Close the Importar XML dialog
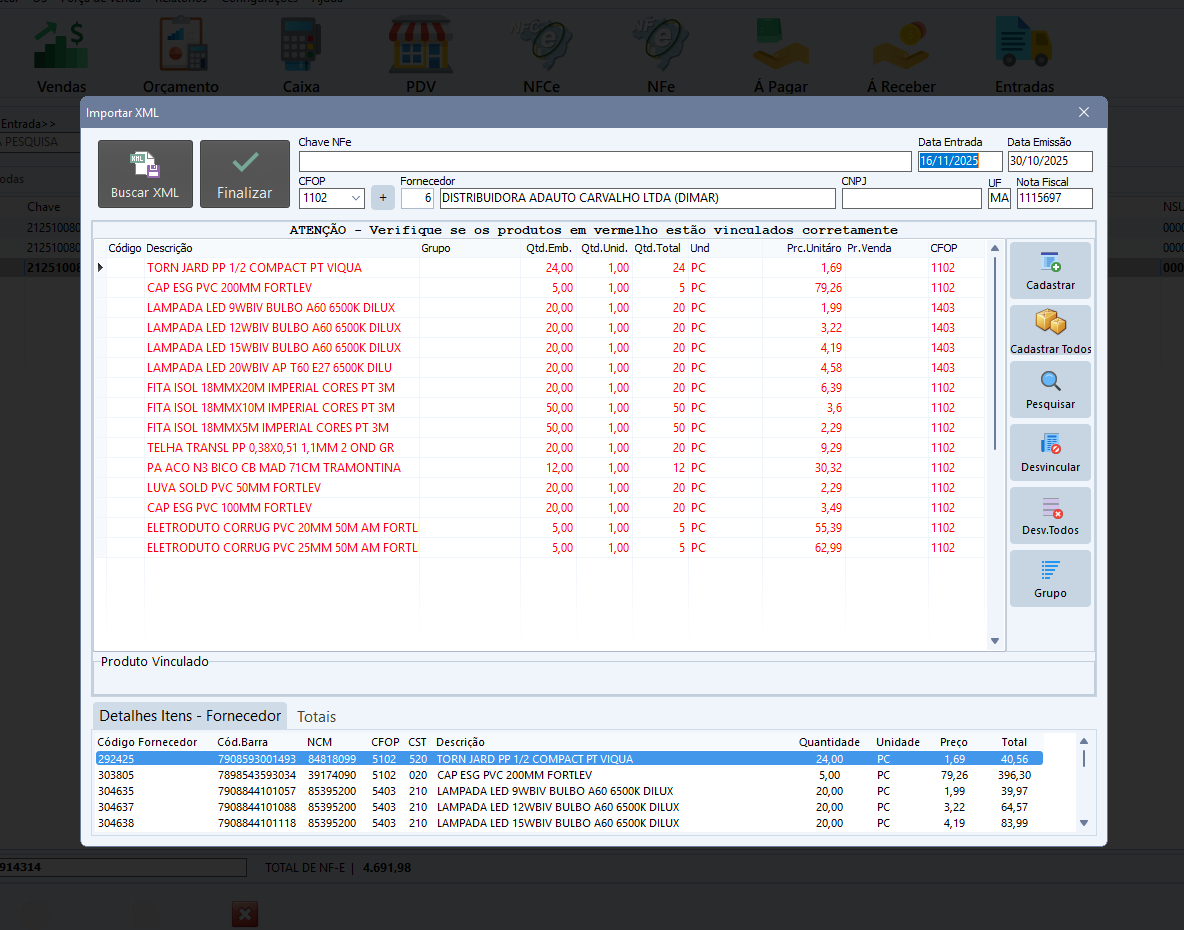Image resolution: width=1184 pixels, height=930 pixels. click(1084, 112)
